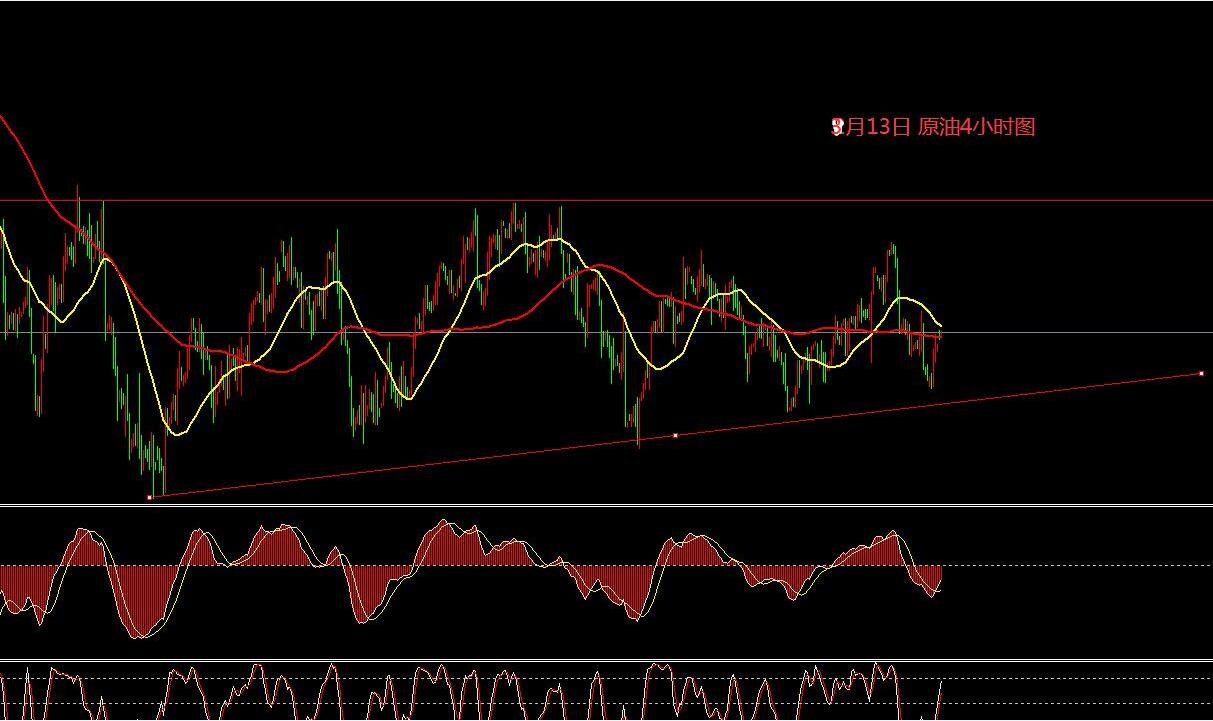This screenshot has width=1213, height=721.
Task: Select the gray horizontal price level line
Action: 1080,332
